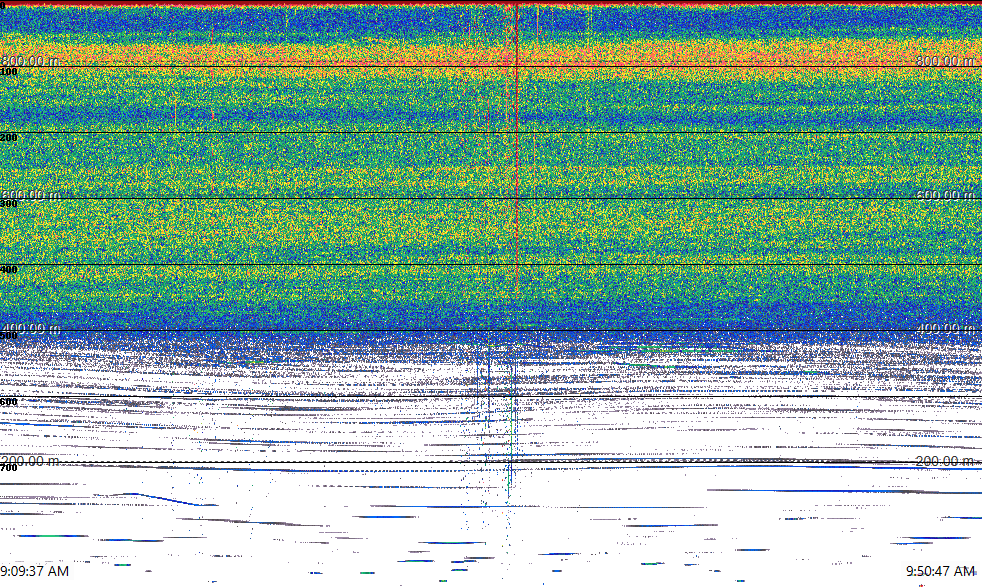The image size is (982, 588).
Task: Click the right-edge 600.00 m depth label
Action: point(946,195)
